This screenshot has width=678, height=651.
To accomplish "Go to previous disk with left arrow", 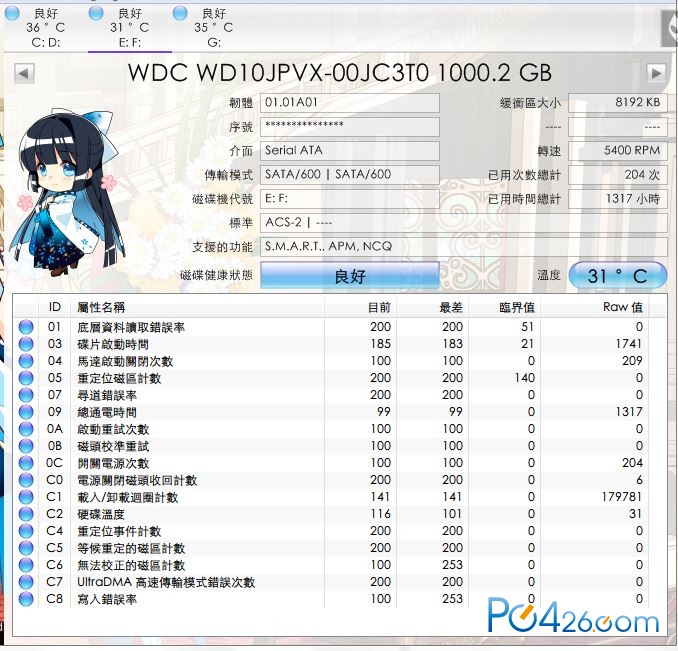I will (24, 73).
